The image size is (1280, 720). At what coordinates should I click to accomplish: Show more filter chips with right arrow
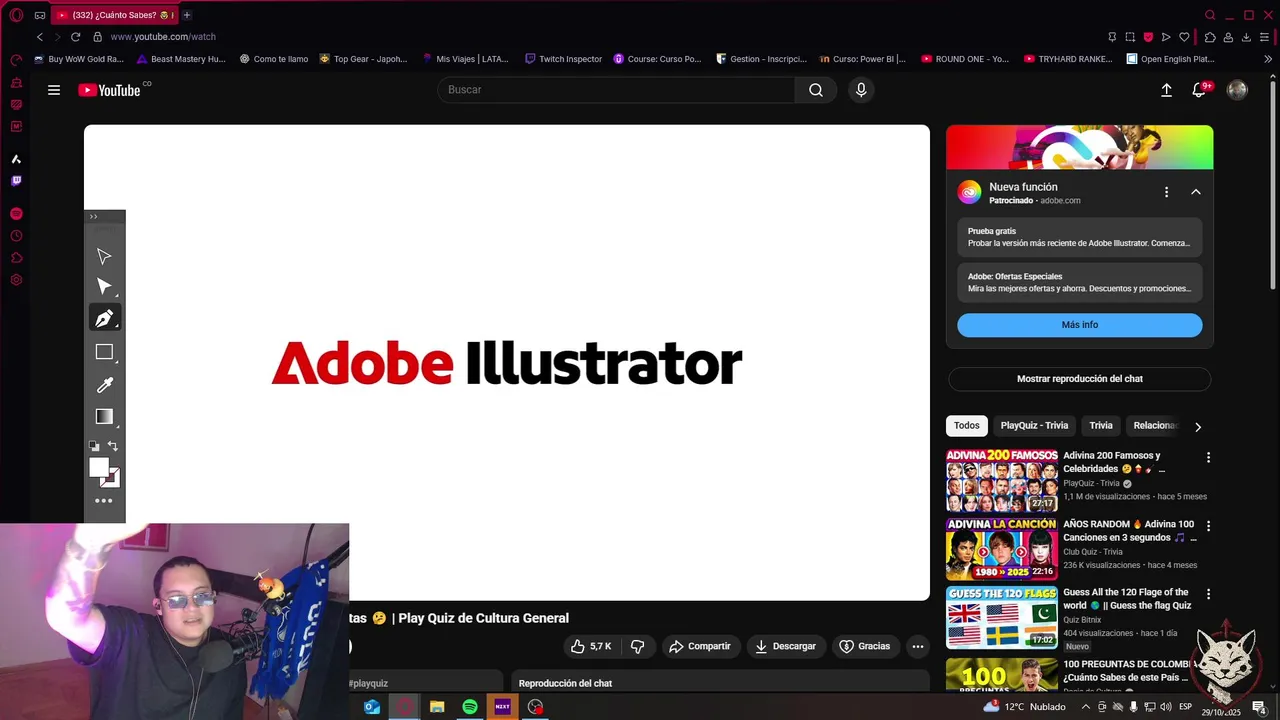point(1198,427)
